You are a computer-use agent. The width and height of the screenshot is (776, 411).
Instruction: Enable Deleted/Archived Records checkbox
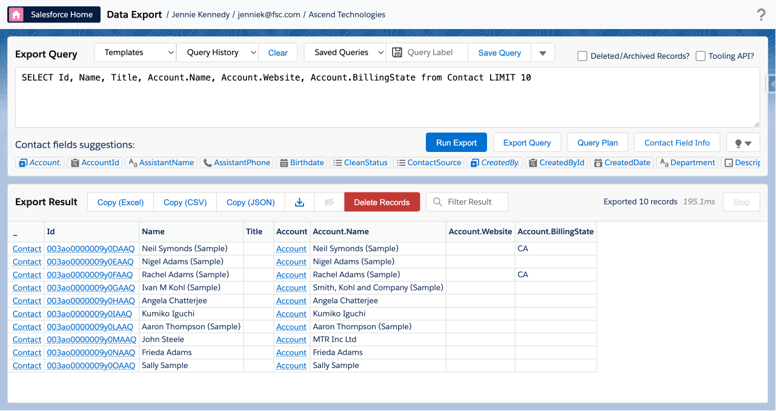[x=582, y=56]
